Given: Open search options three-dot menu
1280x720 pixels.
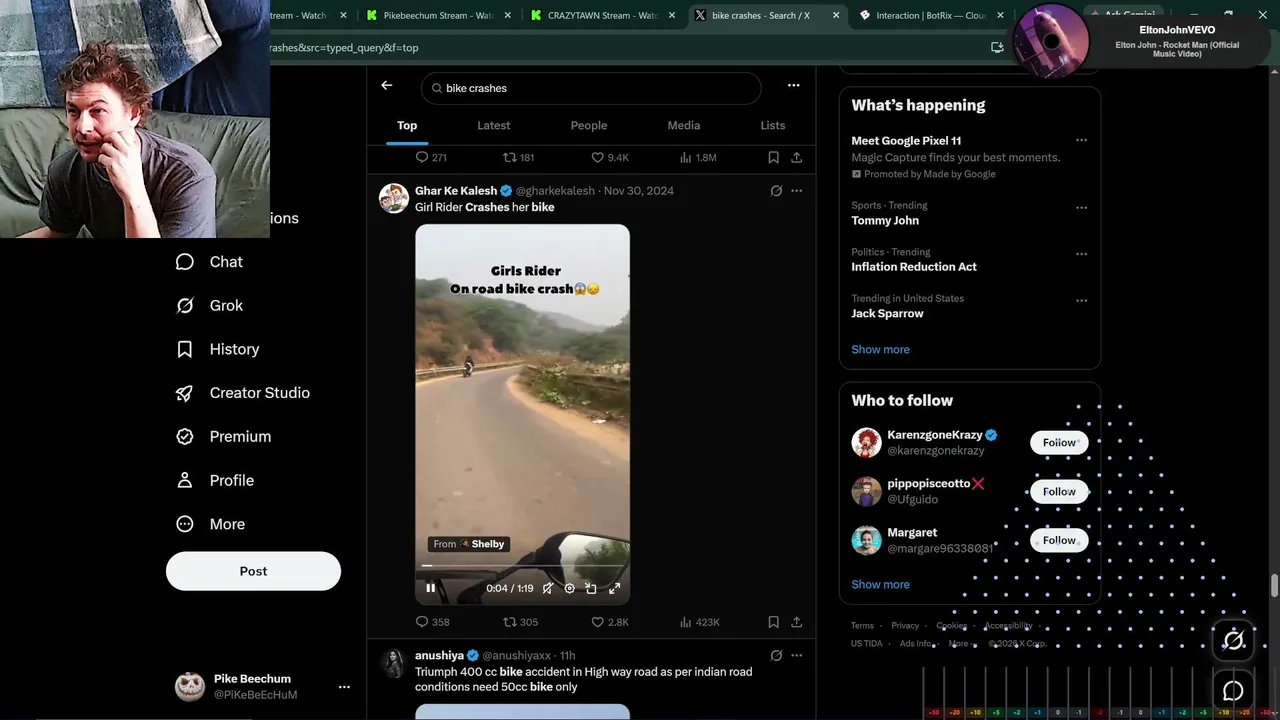Looking at the screenshot, I should pos(793,86).
